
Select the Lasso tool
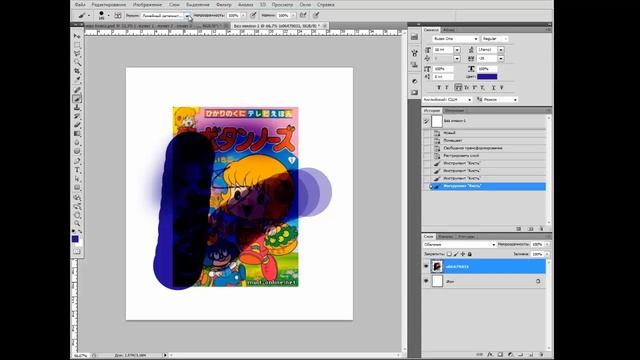point(77,53)
